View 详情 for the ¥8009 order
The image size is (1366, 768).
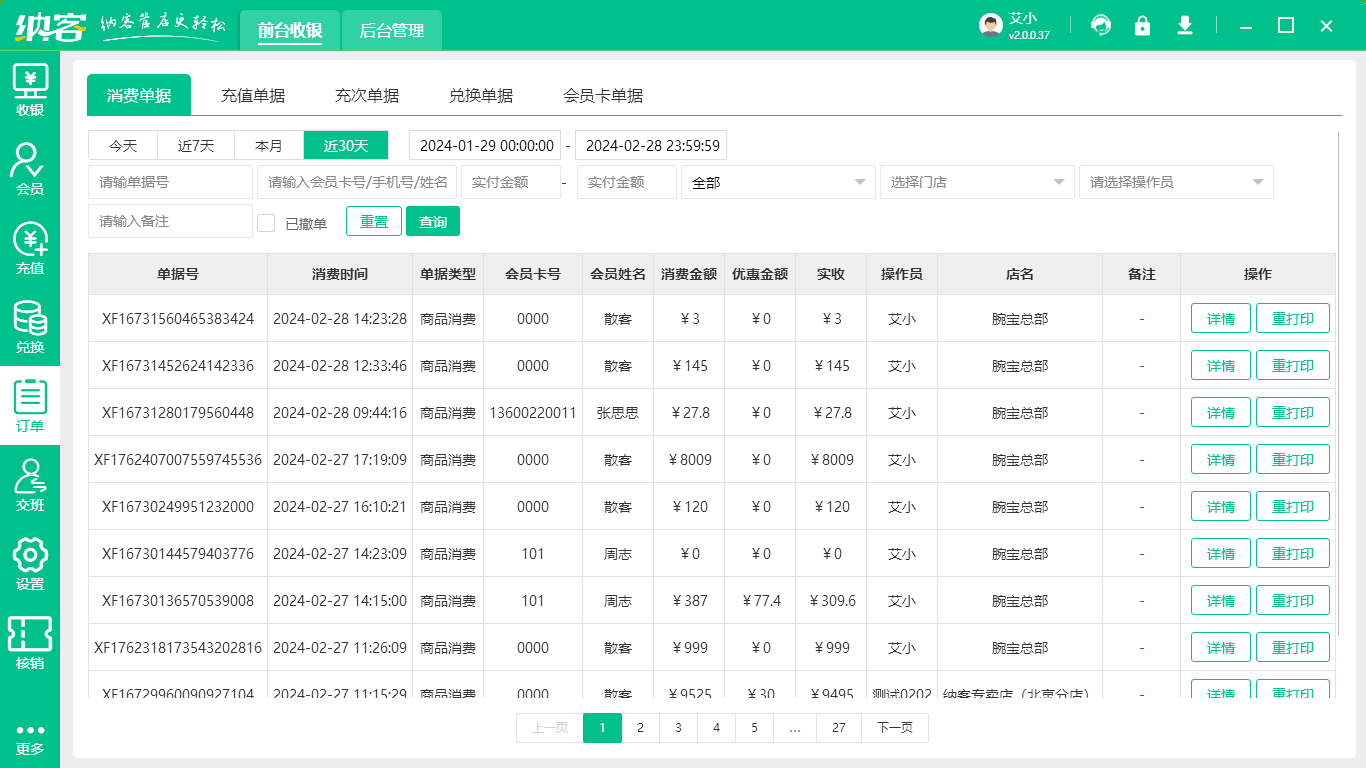point(1221,460)
